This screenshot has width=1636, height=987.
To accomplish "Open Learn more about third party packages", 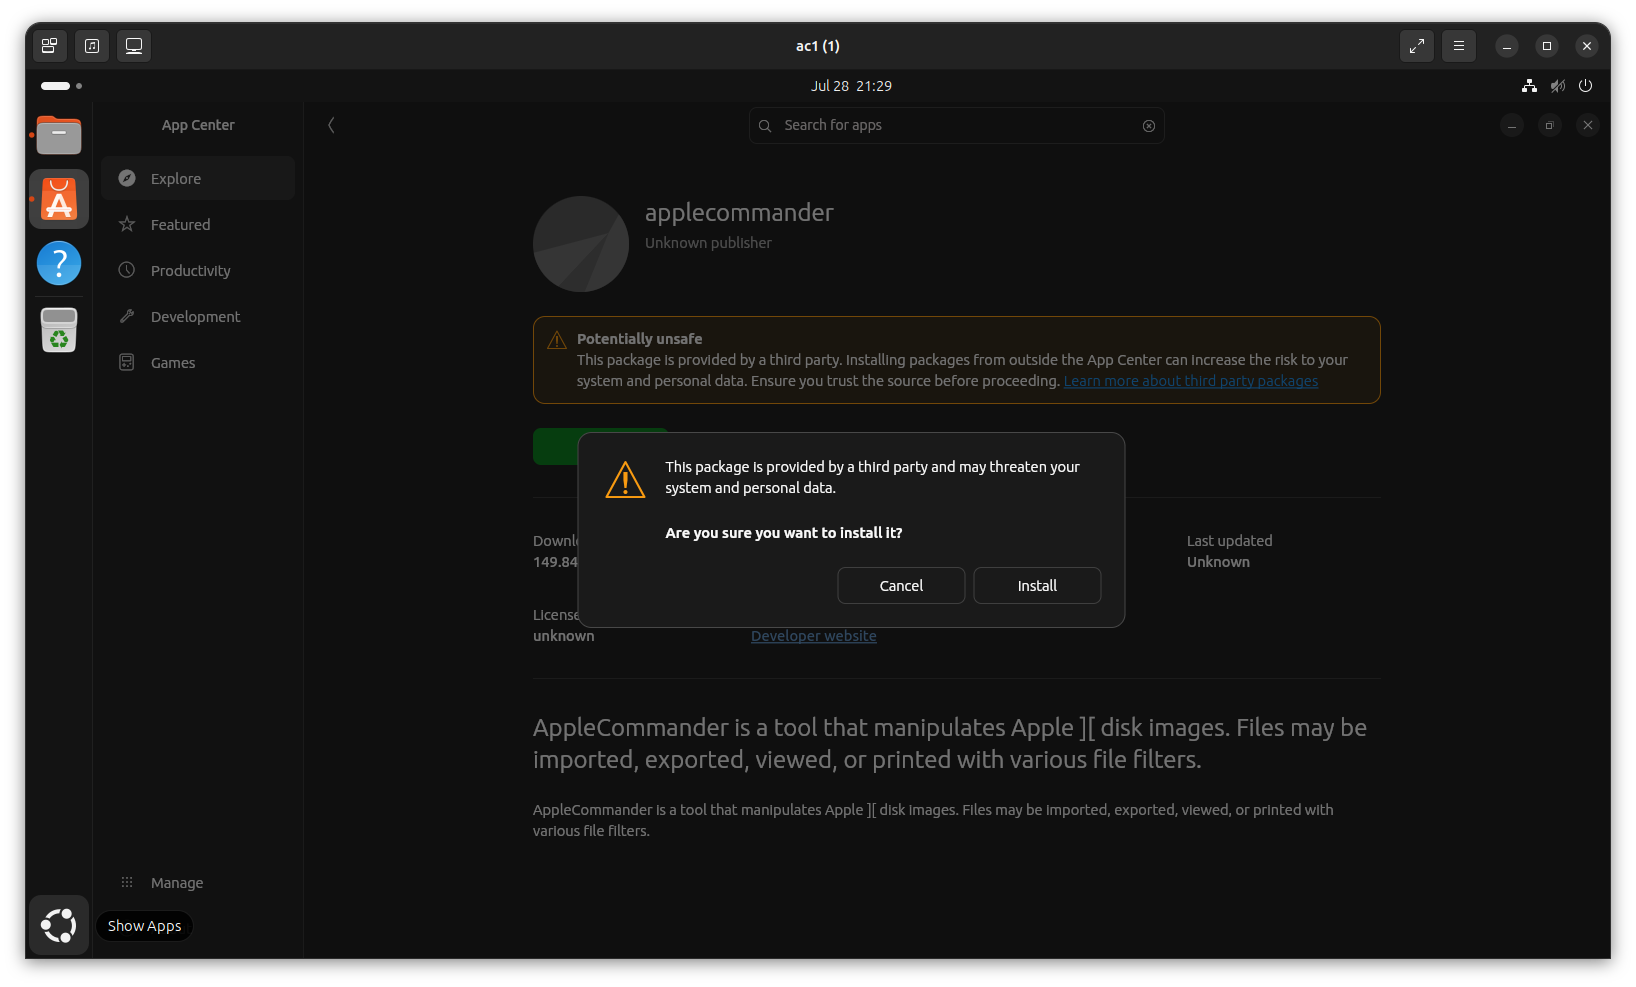I will [1191, 381].
